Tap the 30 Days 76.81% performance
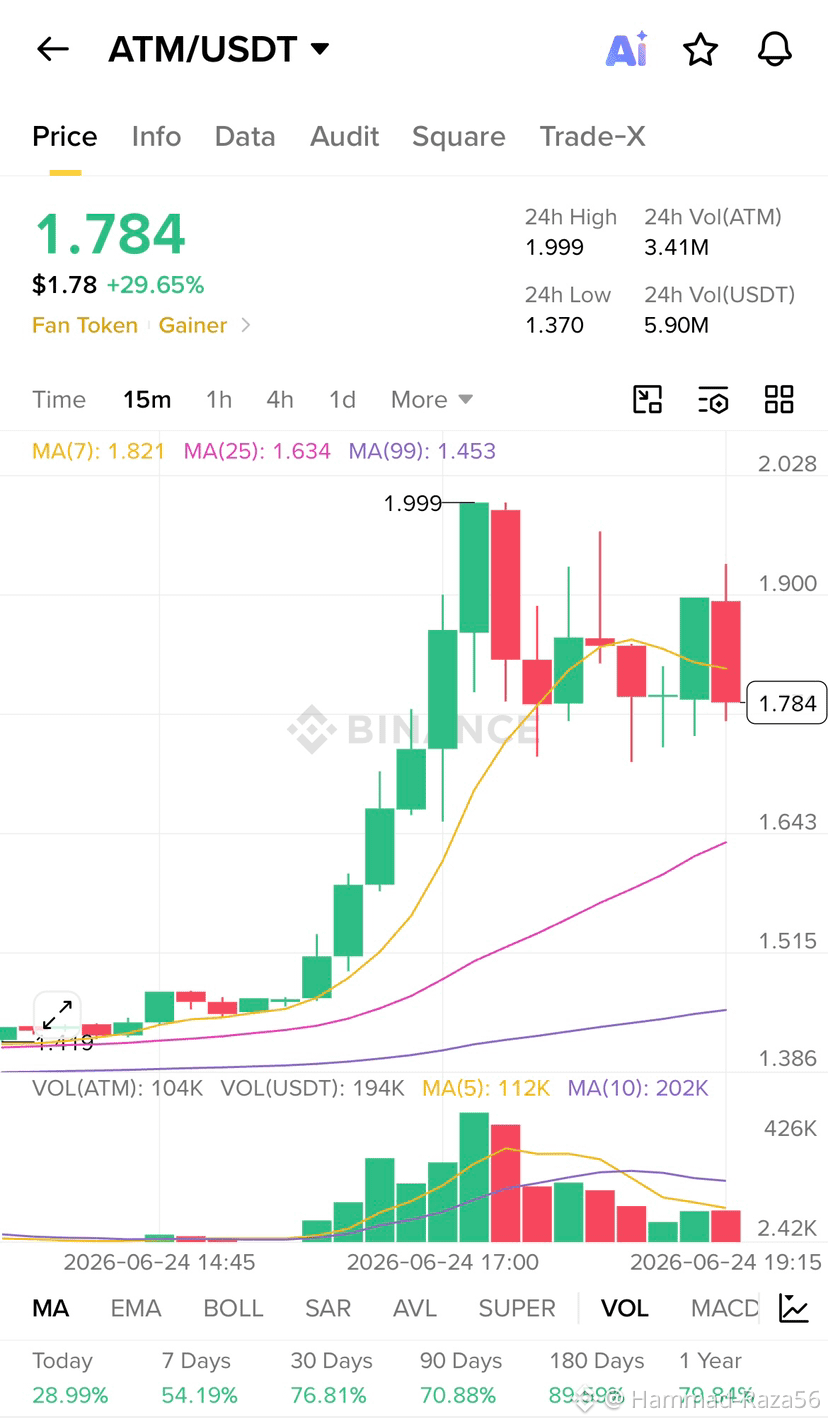Image resolution: width=828 pixels, height=1424 pixels. [x=331, y=1378]
